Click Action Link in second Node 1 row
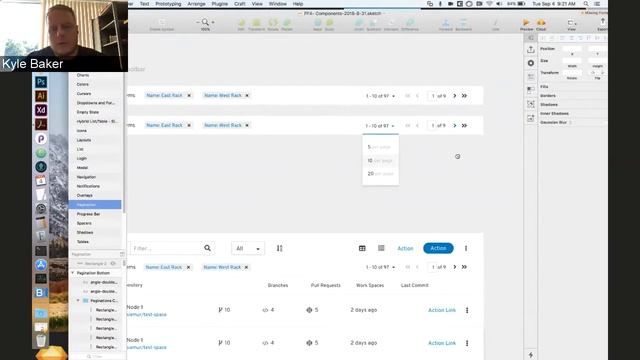640x360 pixels. pos(442,343)
